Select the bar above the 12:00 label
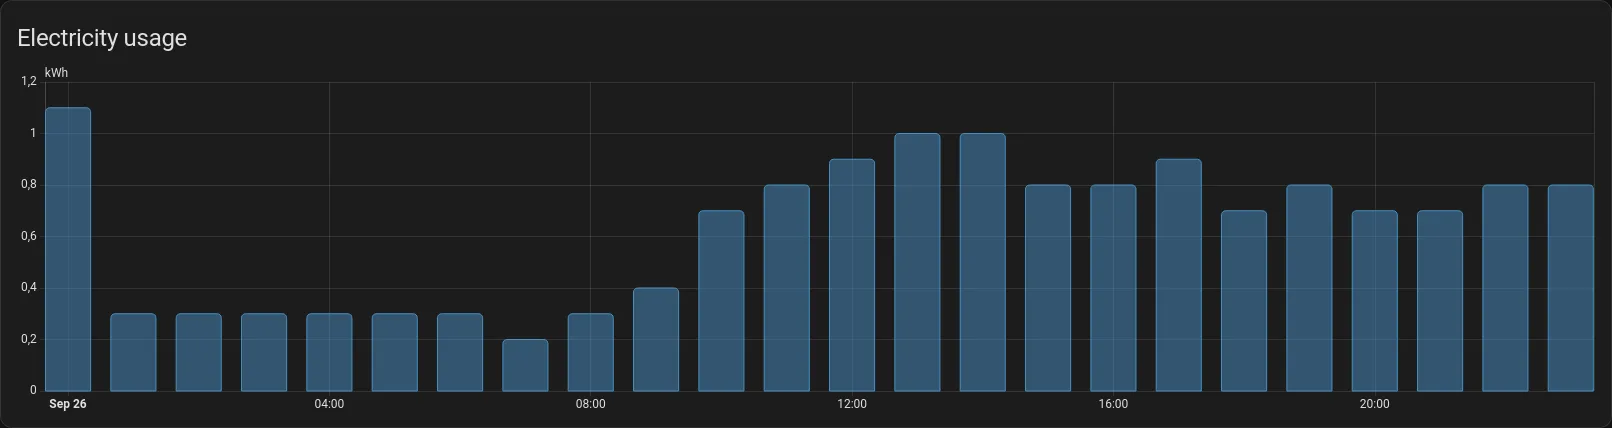This screenshot has height=428, width=1612. click(852, 275)
